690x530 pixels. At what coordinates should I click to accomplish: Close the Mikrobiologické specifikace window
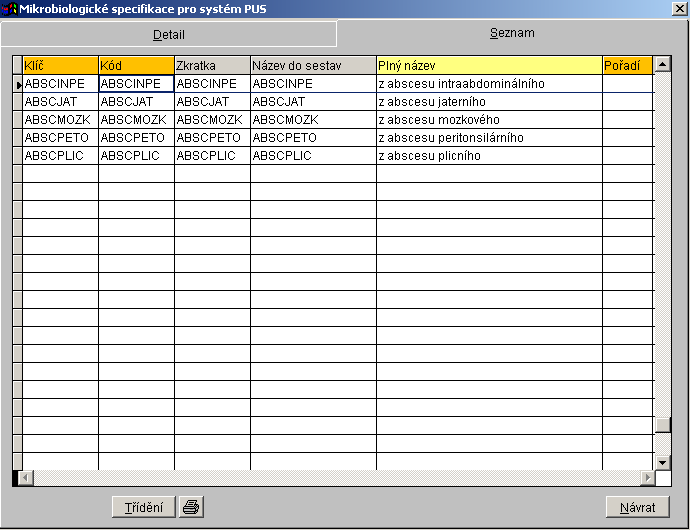click(679, 10)
